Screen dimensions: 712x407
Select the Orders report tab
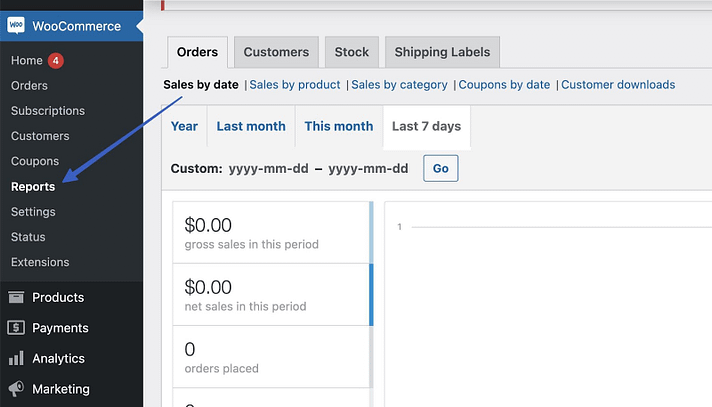click(197, 52)
